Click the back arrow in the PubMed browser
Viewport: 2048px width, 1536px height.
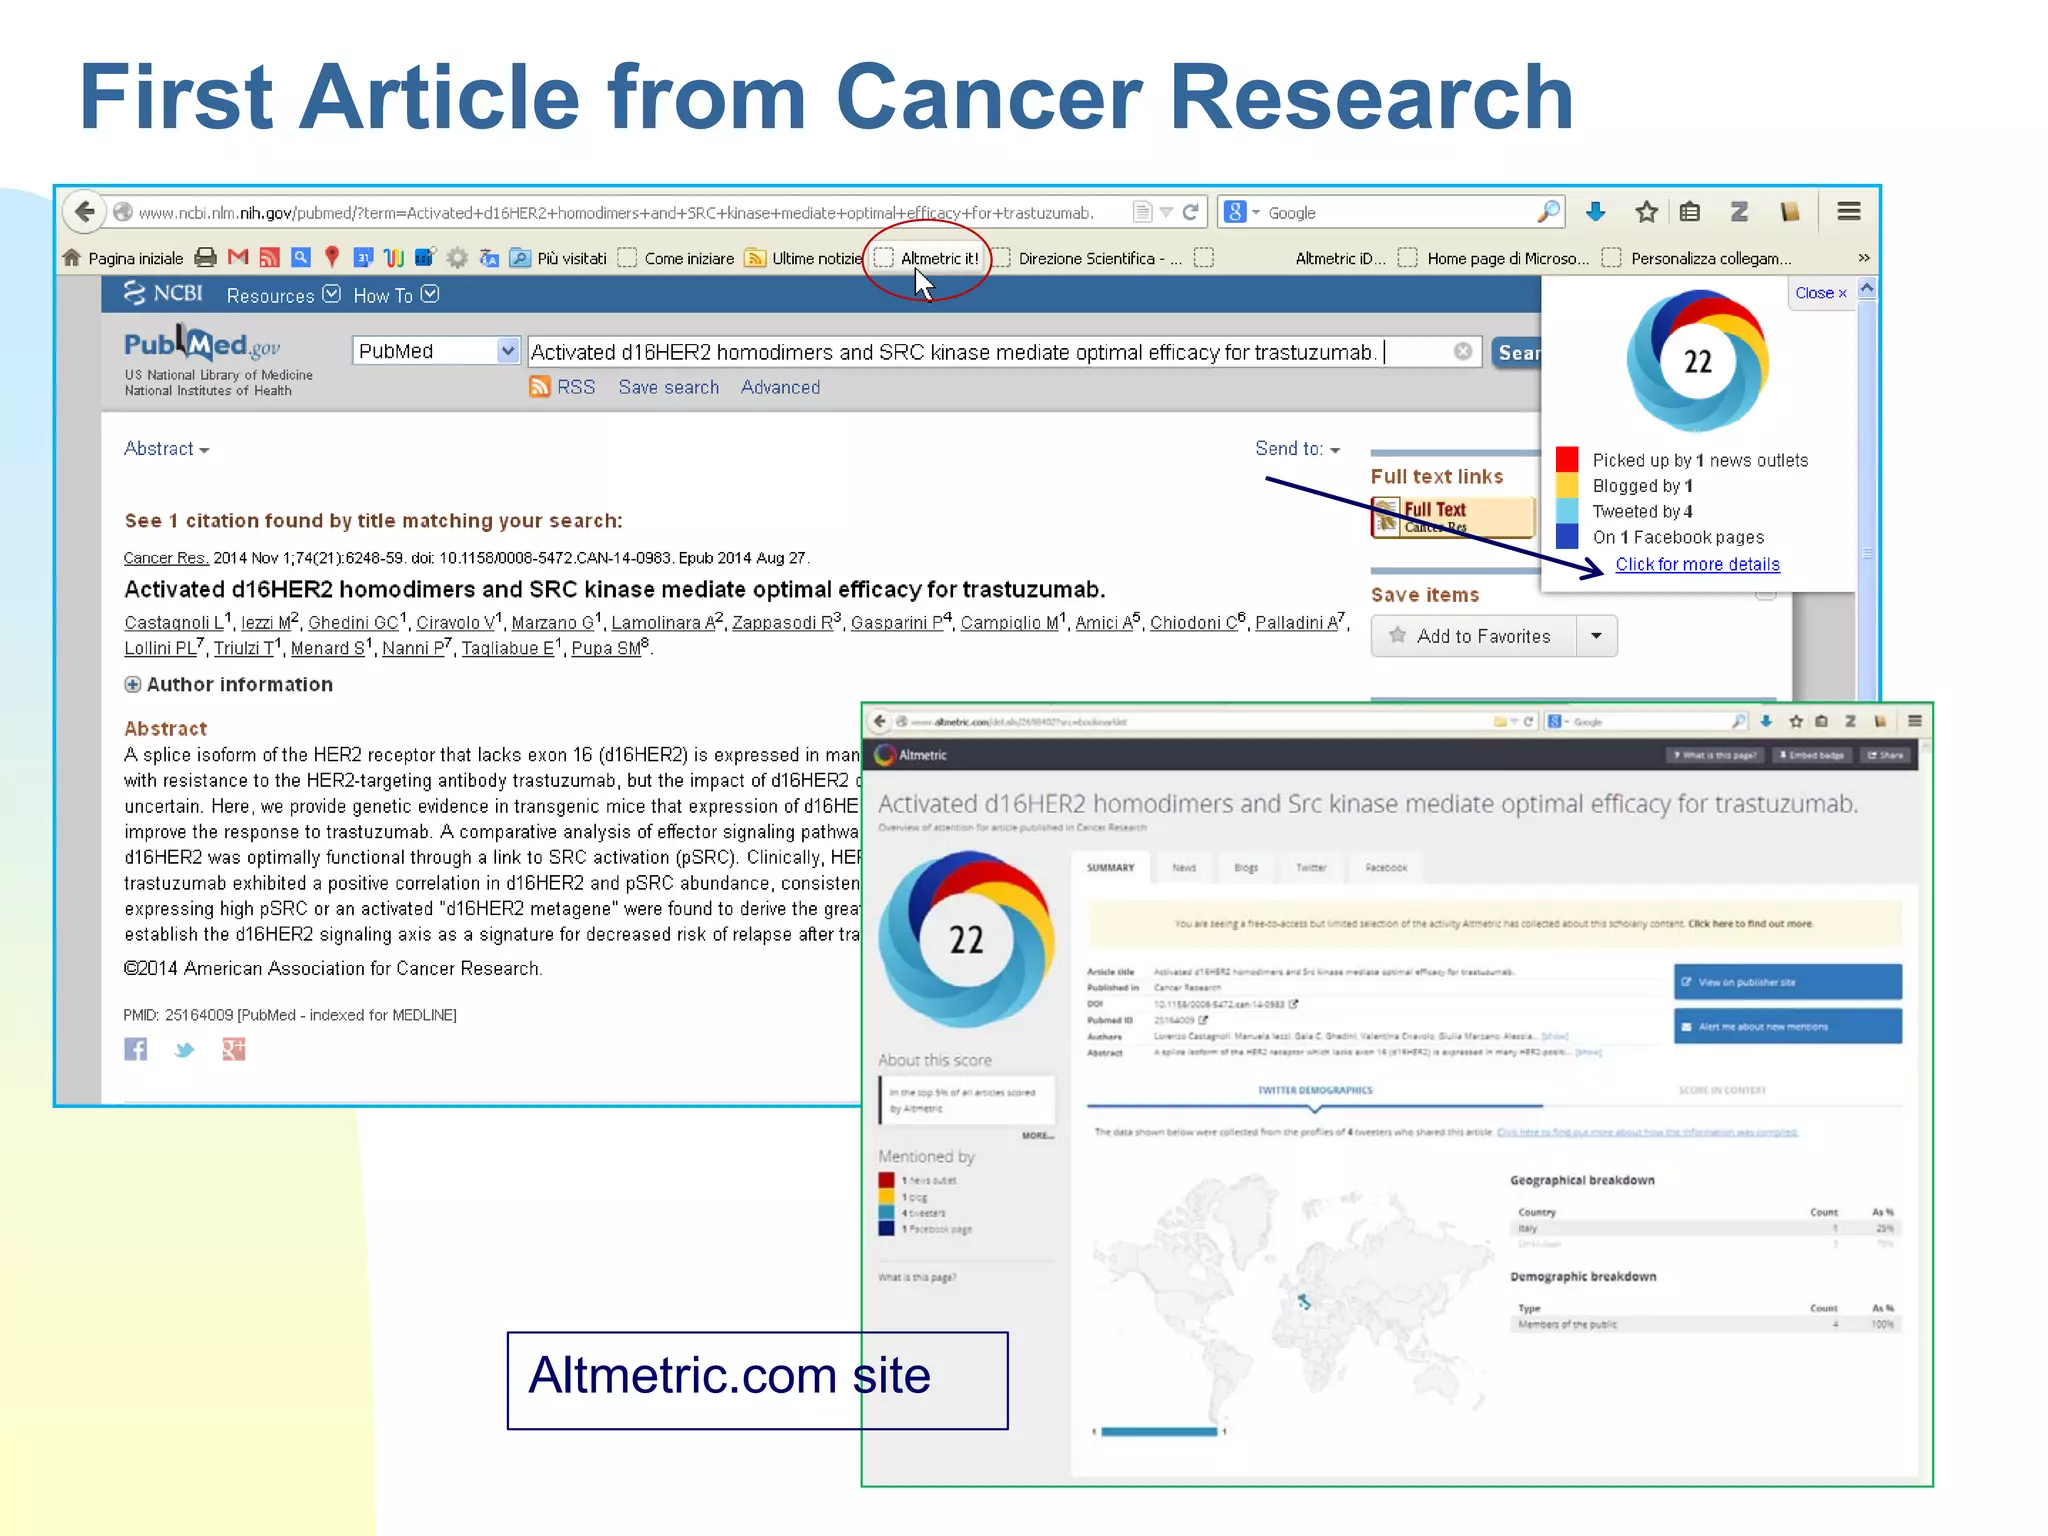(x=85, y=212)
